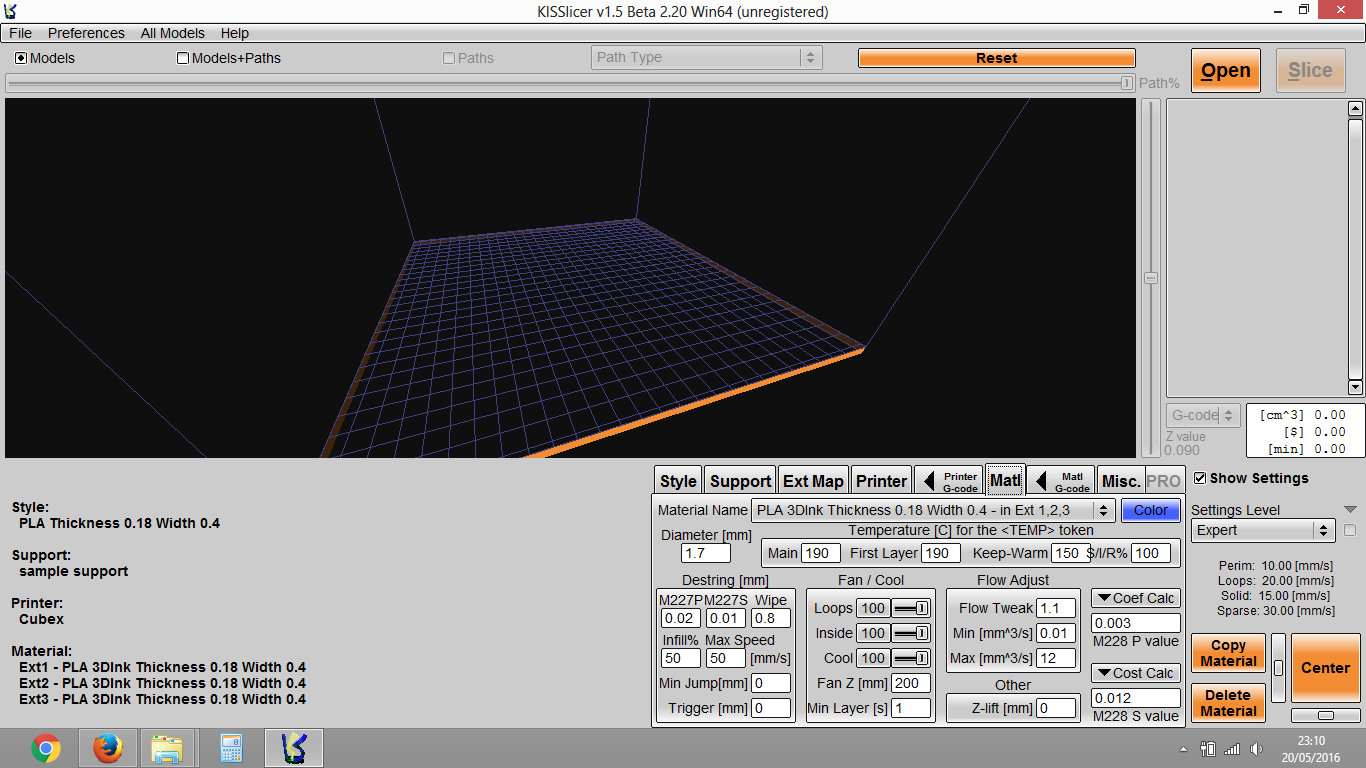The width and height of the screenshot is (1366, 768).
Task: Open the battery tray icon
Action: (x=1208, y=749)
